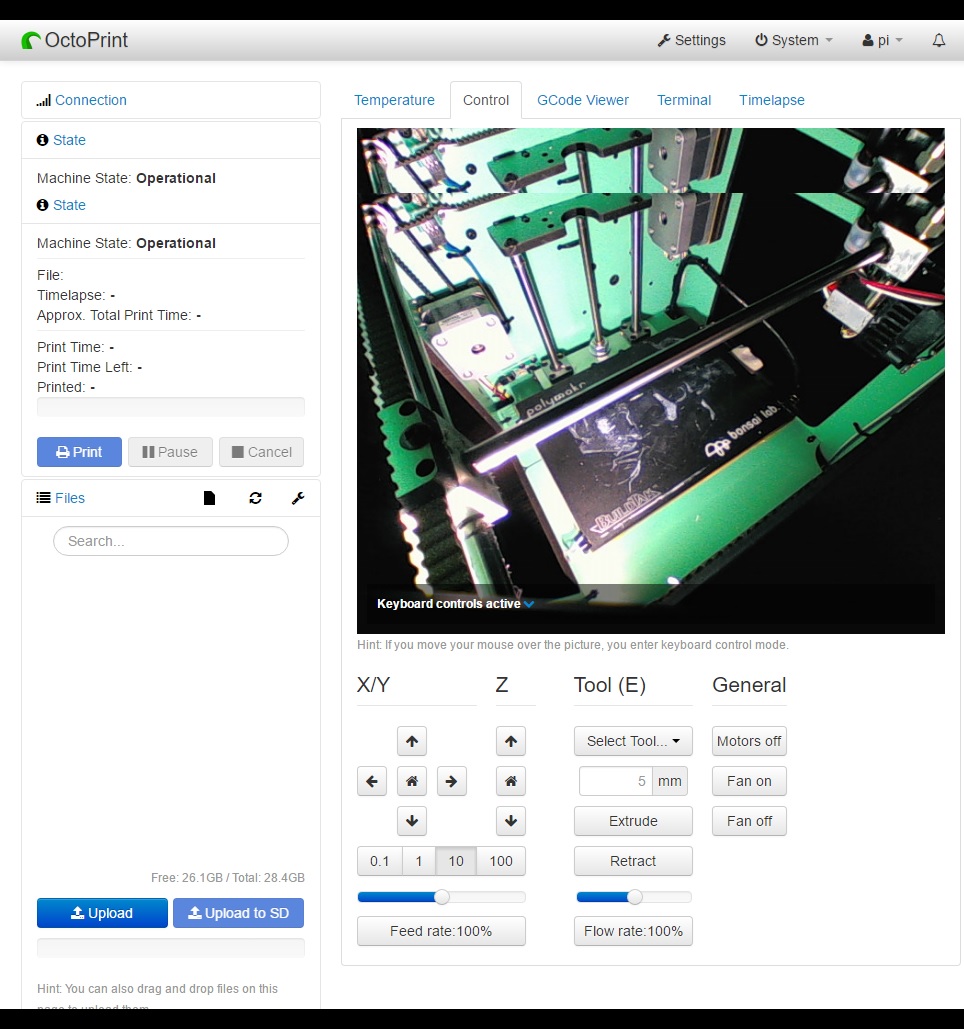Refresh the Files list
The width and height of the screenshot is (964, 1029).
[255, 497]
